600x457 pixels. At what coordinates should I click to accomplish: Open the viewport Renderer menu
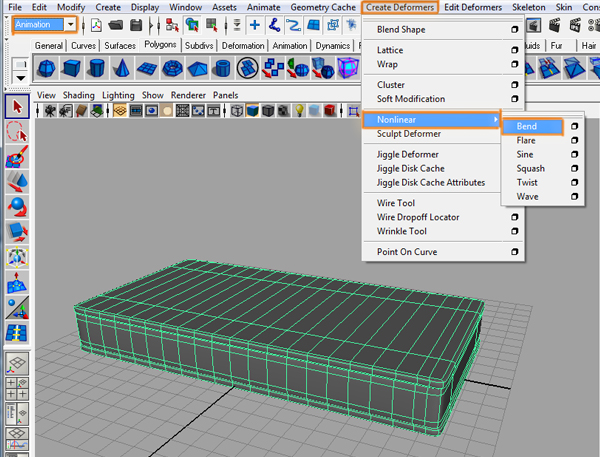188,95
